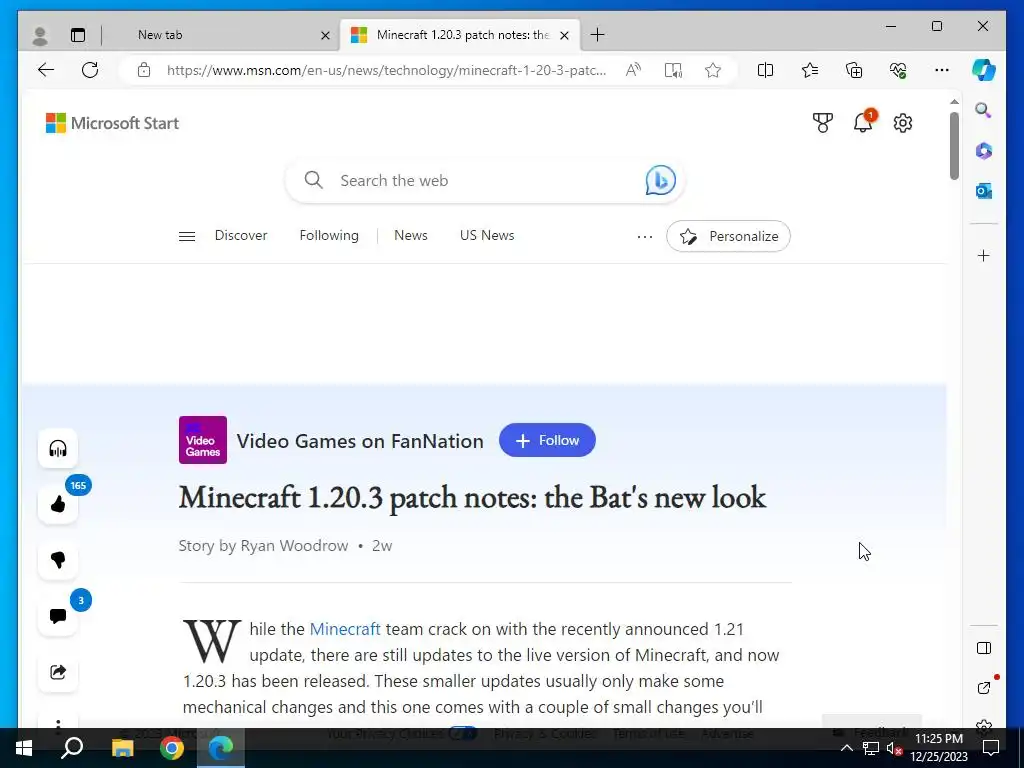Click the Video Games publisher logo
1024x768 pixels.
tap(203, 440)
